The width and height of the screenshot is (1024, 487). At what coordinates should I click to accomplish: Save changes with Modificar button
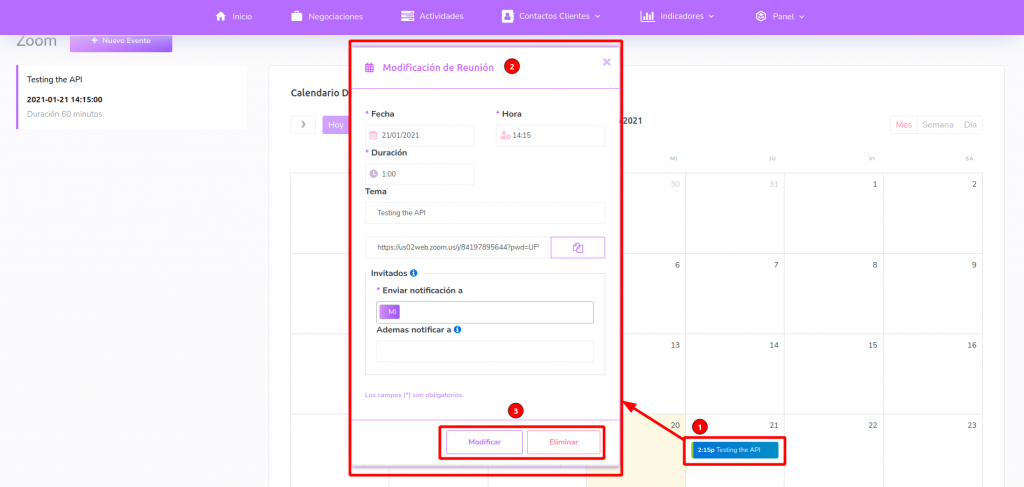(x=485, y=442)
